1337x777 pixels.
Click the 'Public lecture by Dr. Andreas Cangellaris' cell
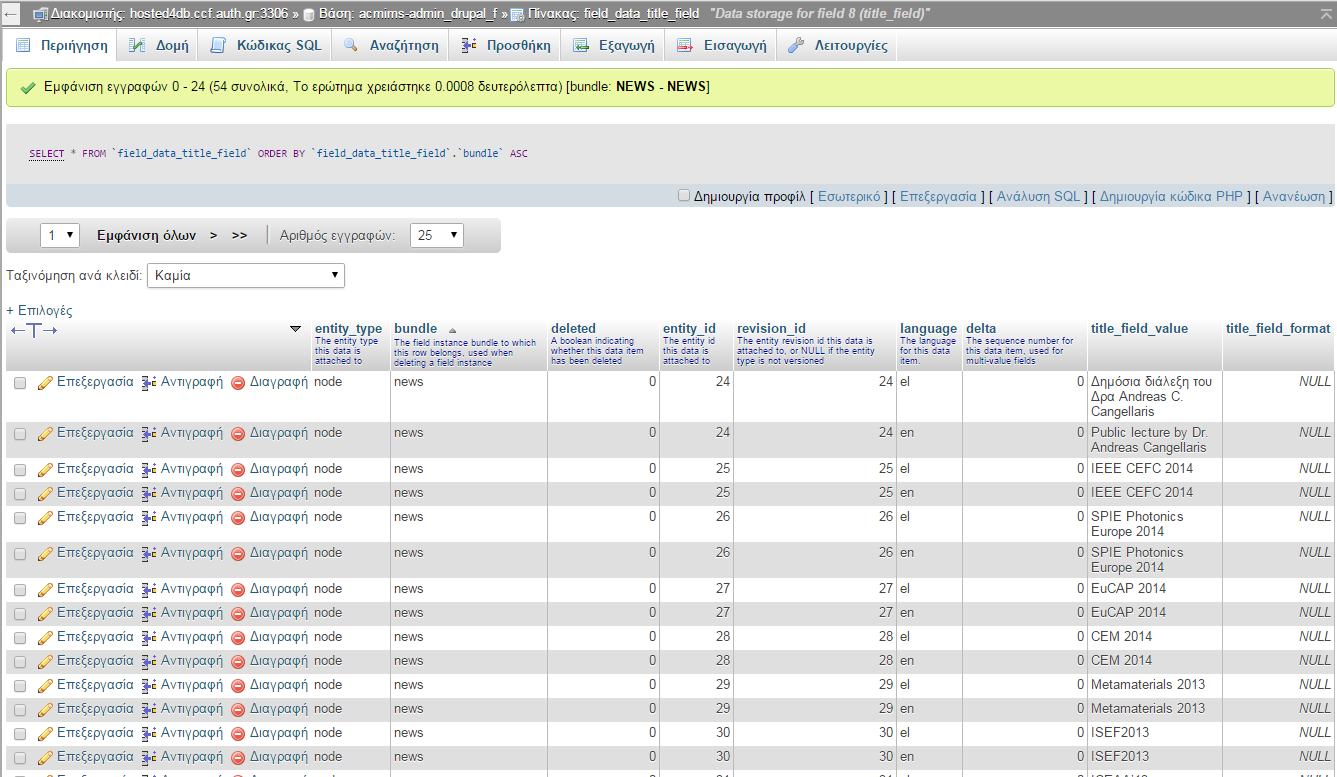pos(1154,440)
